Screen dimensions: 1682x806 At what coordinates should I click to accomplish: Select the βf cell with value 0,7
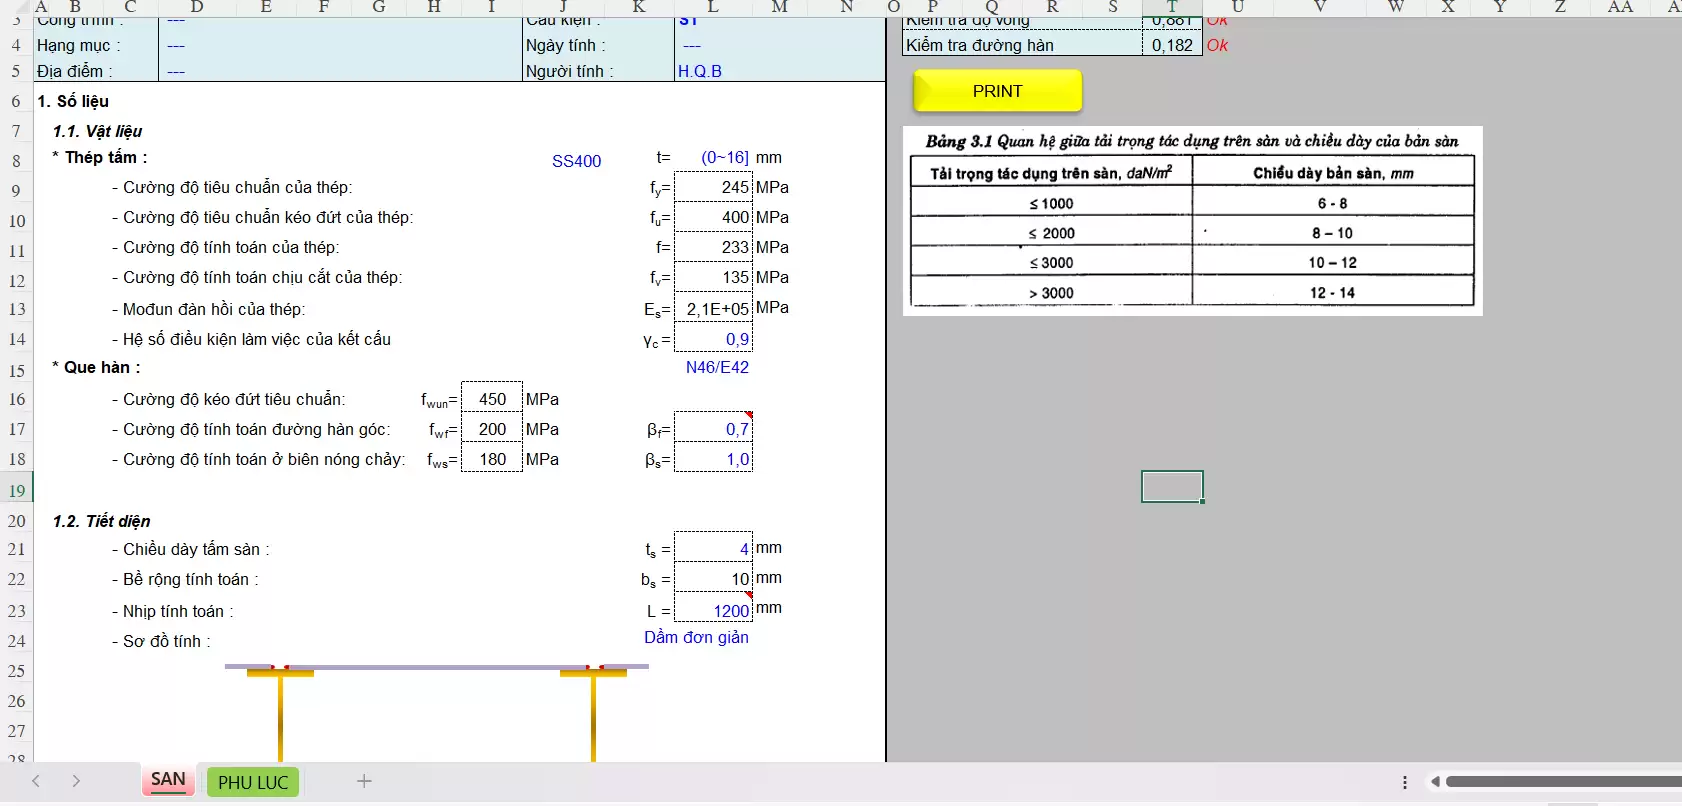click(713, 428)
